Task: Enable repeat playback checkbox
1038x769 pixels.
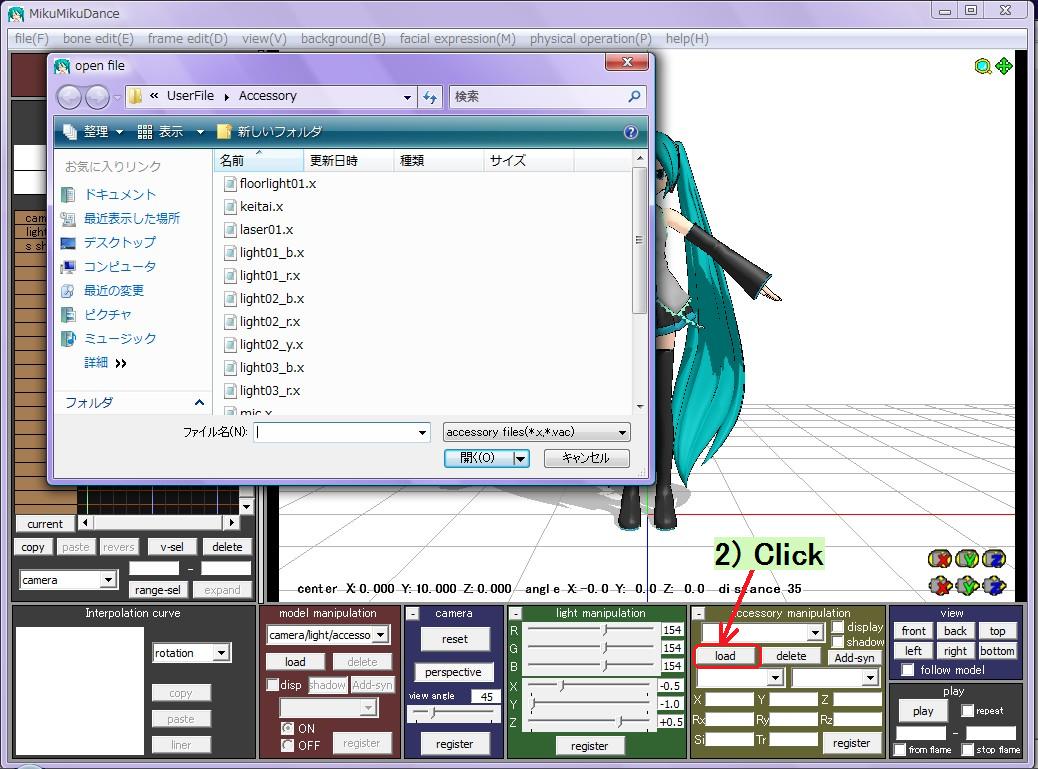Action: click(967, 711)
